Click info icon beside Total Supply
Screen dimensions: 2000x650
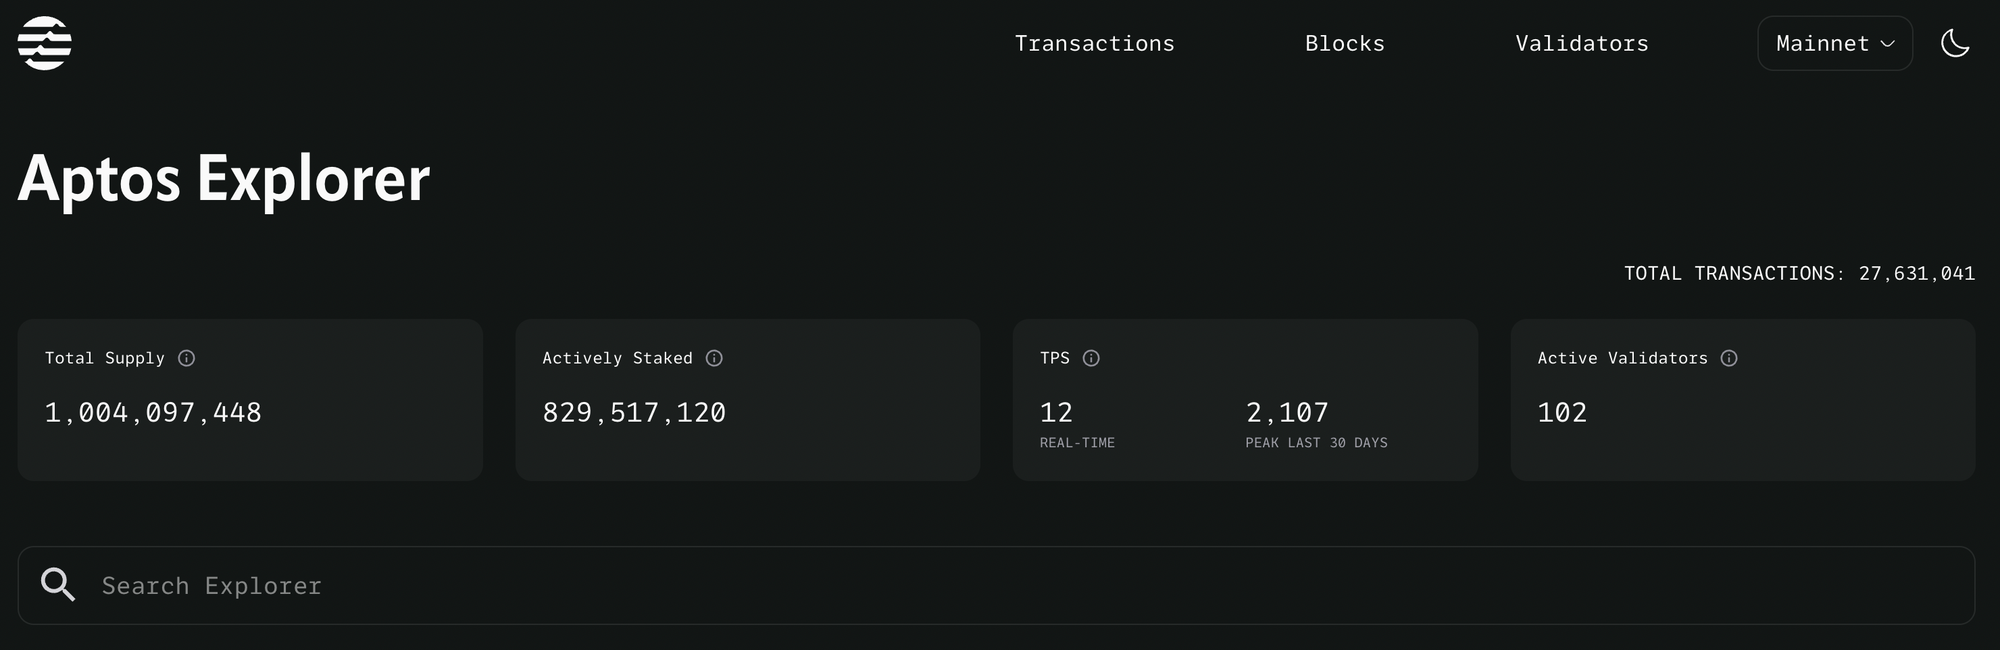coord(186,358)
